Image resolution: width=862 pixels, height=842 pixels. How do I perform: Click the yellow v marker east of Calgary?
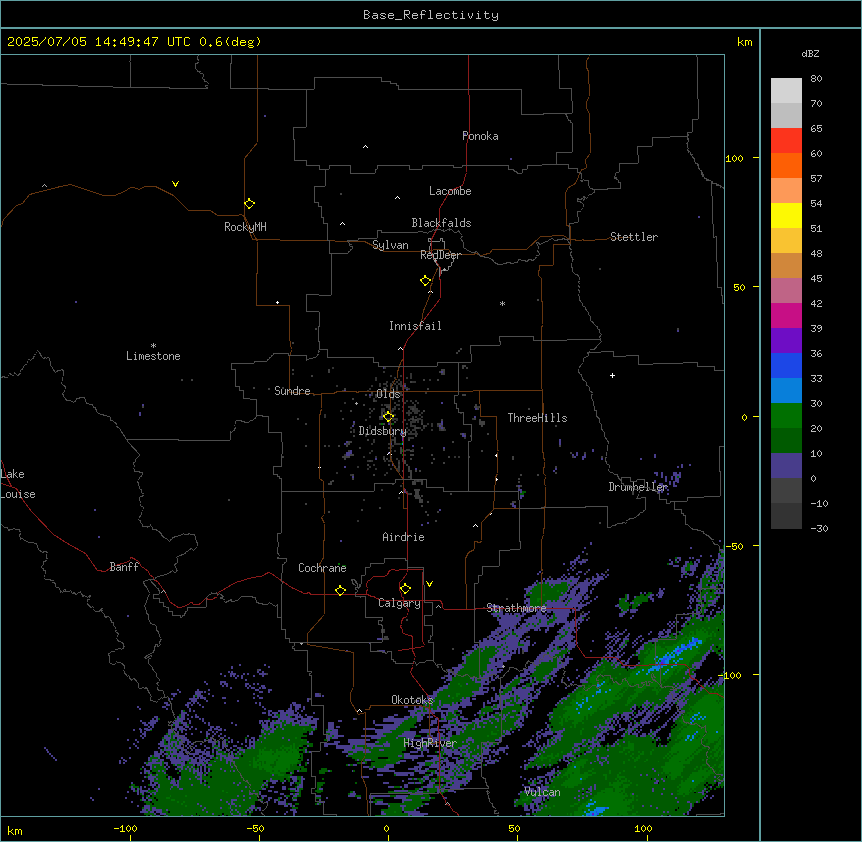(429, 584)
